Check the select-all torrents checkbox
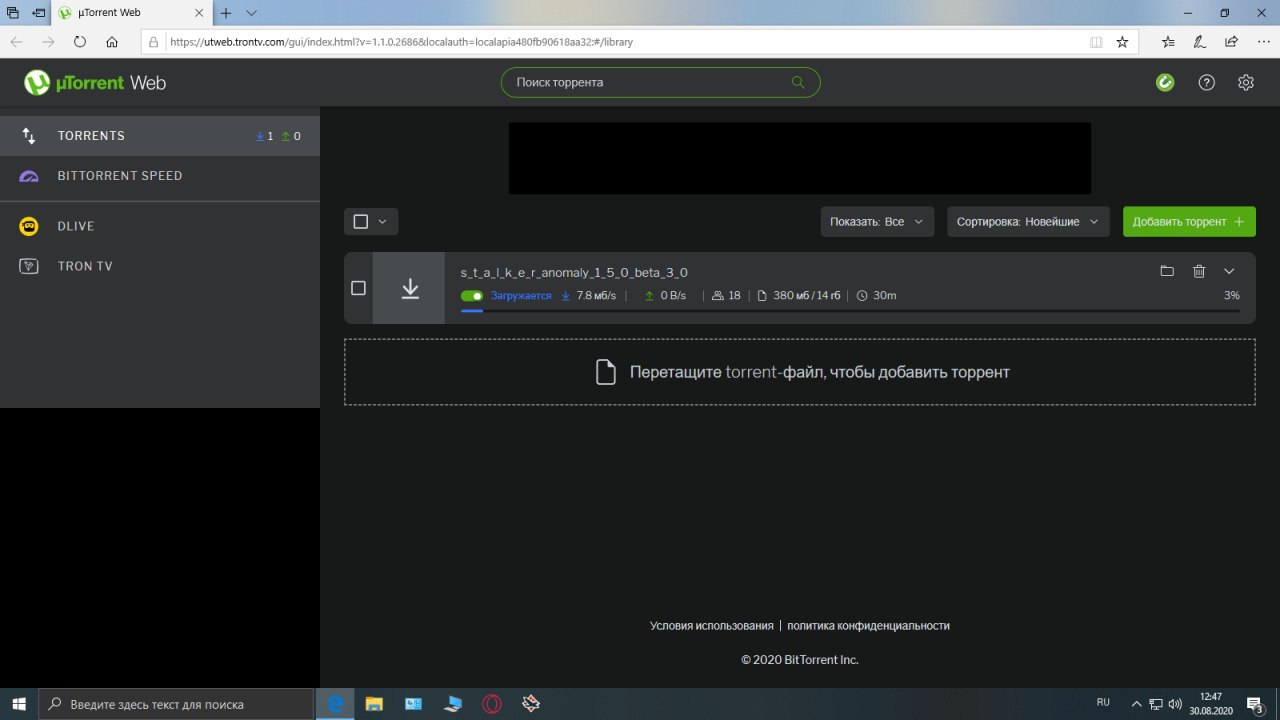Screen dimensions: 1280x720 (x=361, y=222)
